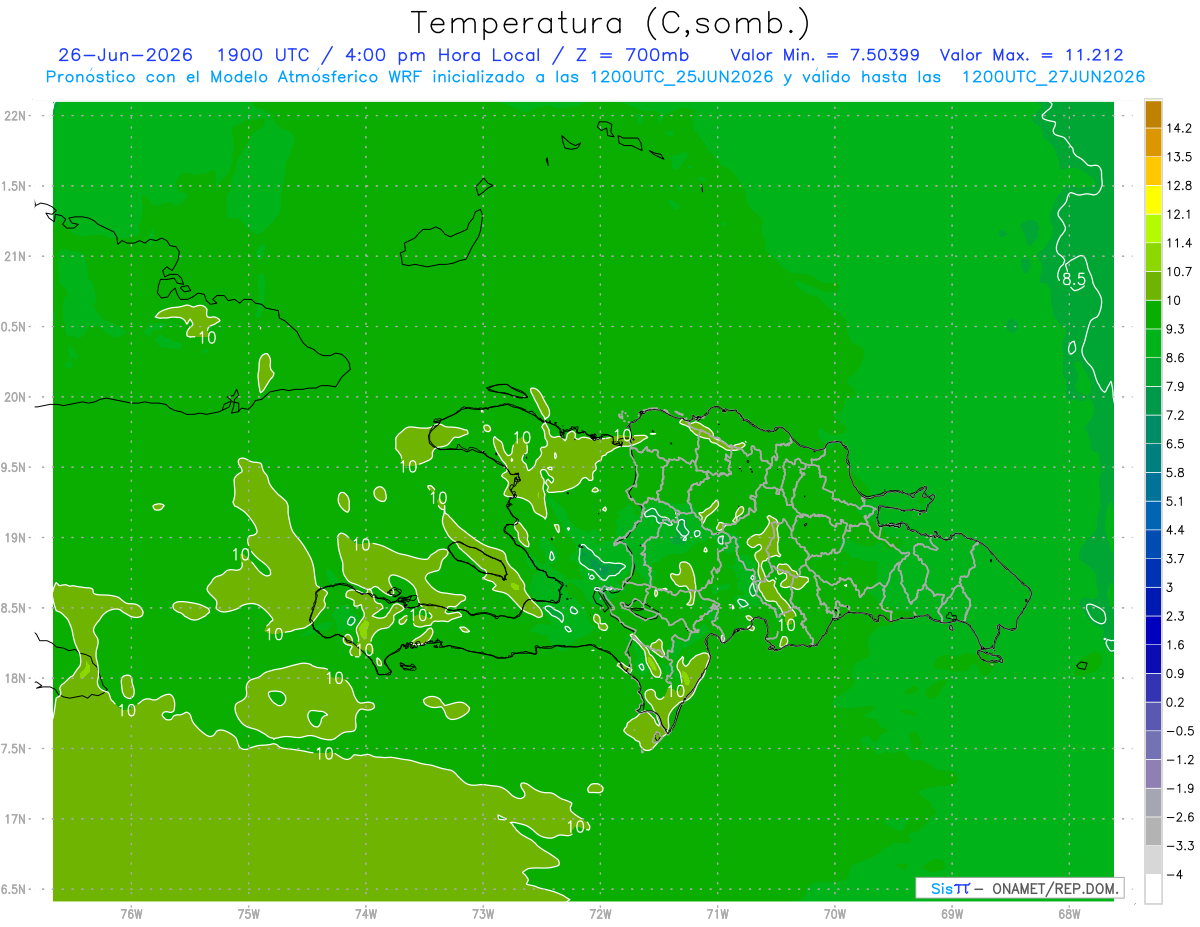Click the "Valor Max. = 11.212" value
Screen dimensions: 1200x927
click(x=1033, y=55)
